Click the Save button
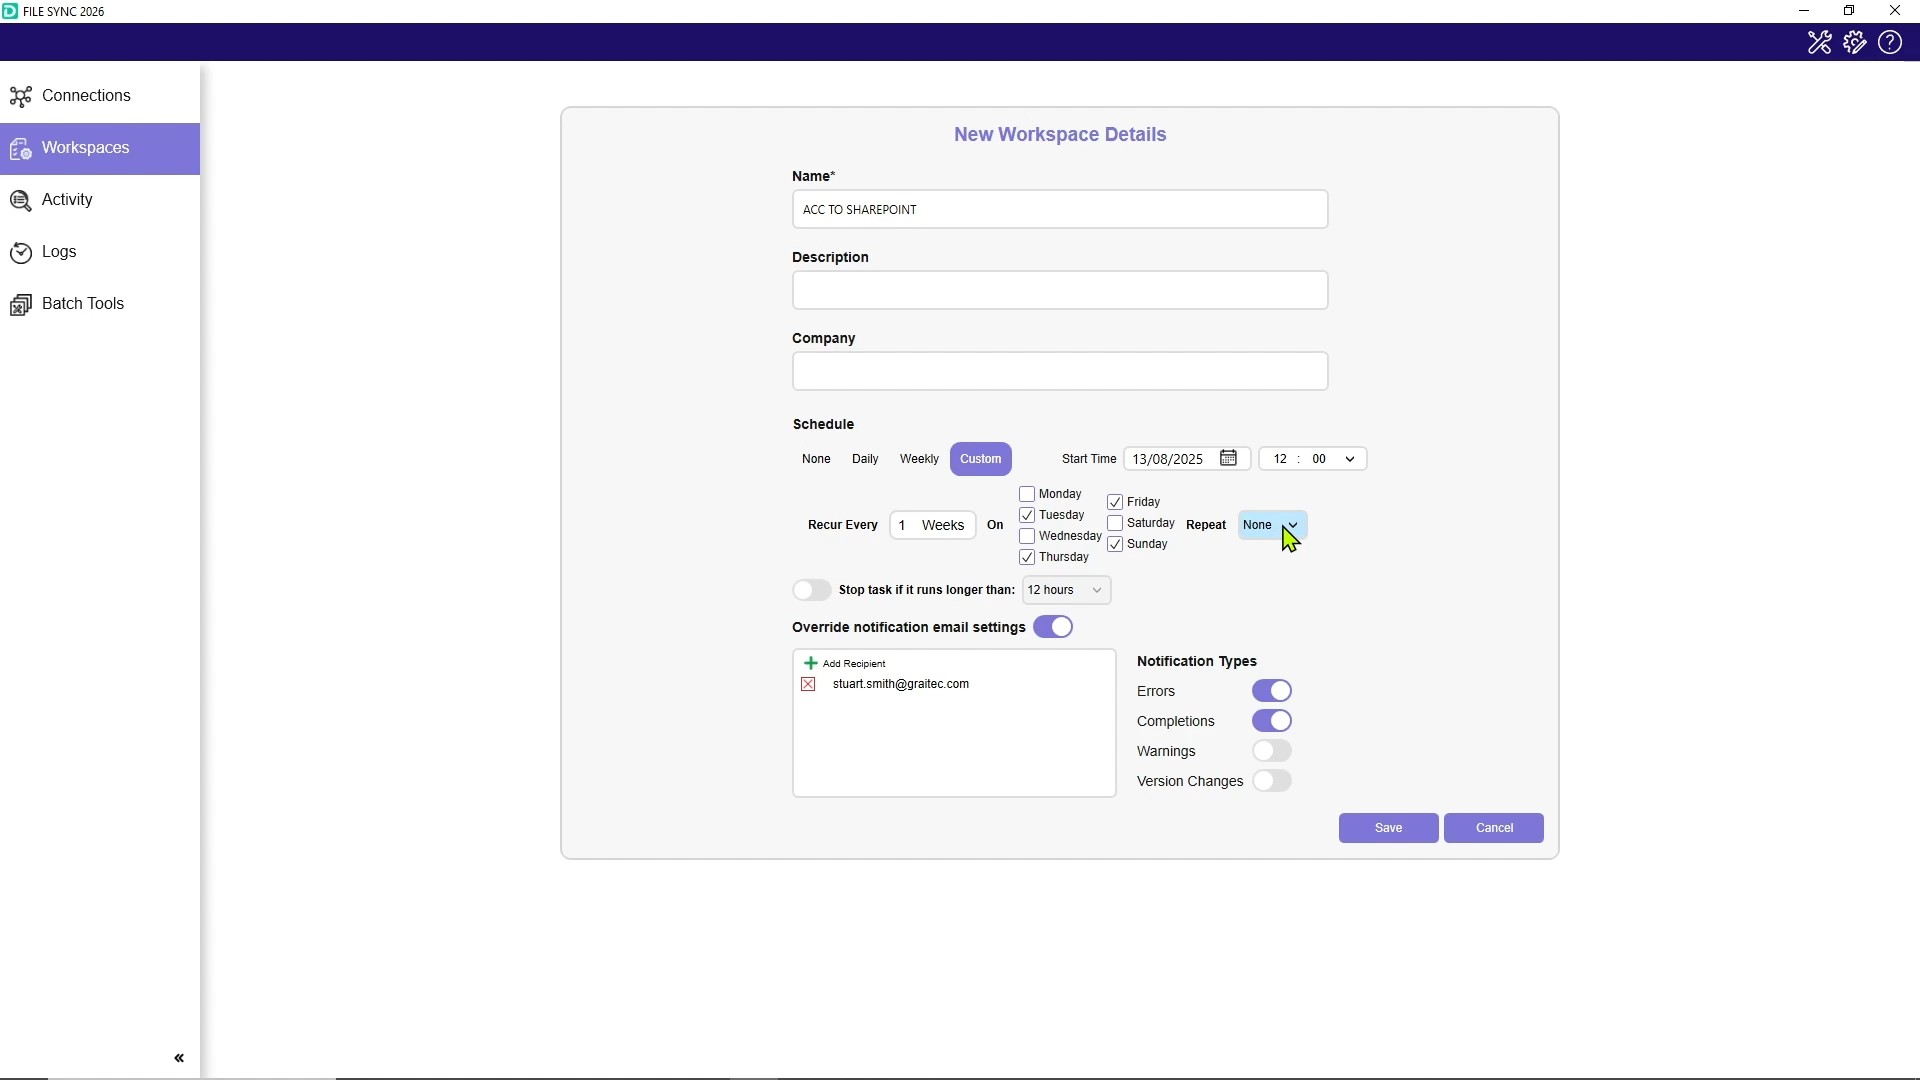Screen dimensions: 1920x1080 [x=1388, y=828]
